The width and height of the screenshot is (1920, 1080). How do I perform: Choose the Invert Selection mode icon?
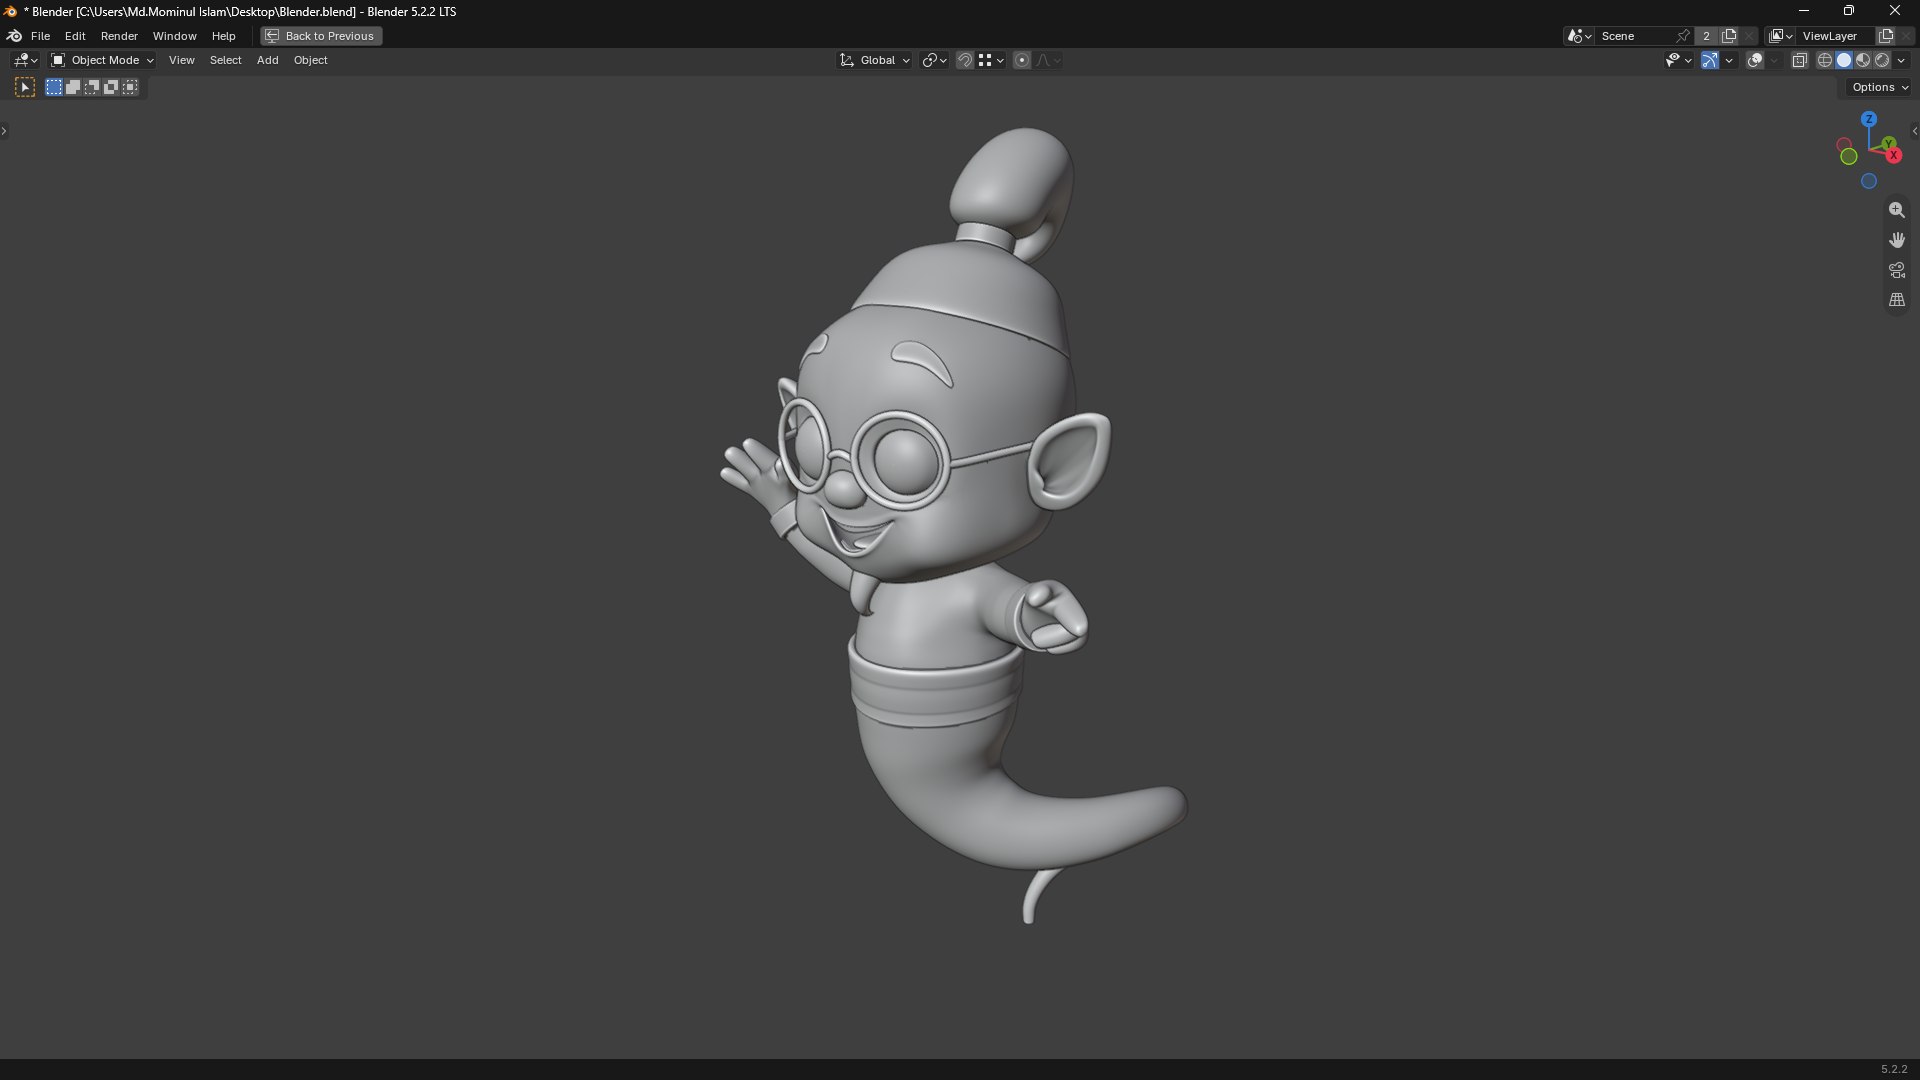click(x=111, y=88)
